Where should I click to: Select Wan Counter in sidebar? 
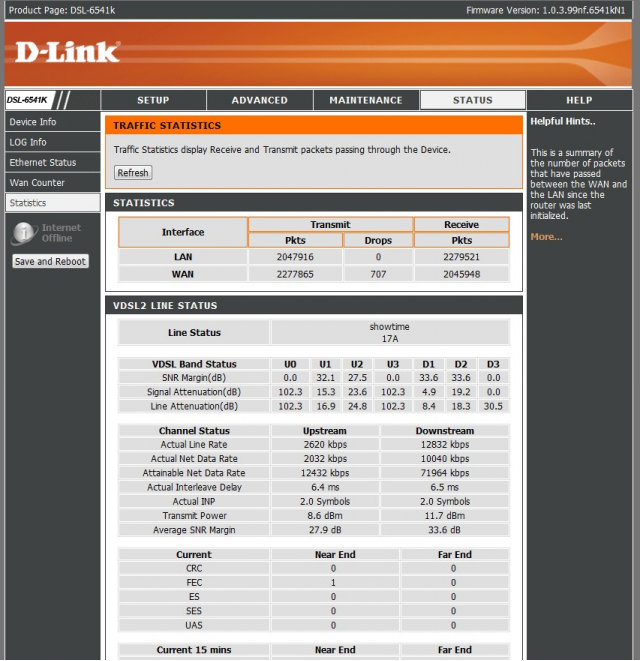pyautogui.click(x=53, y=183)
